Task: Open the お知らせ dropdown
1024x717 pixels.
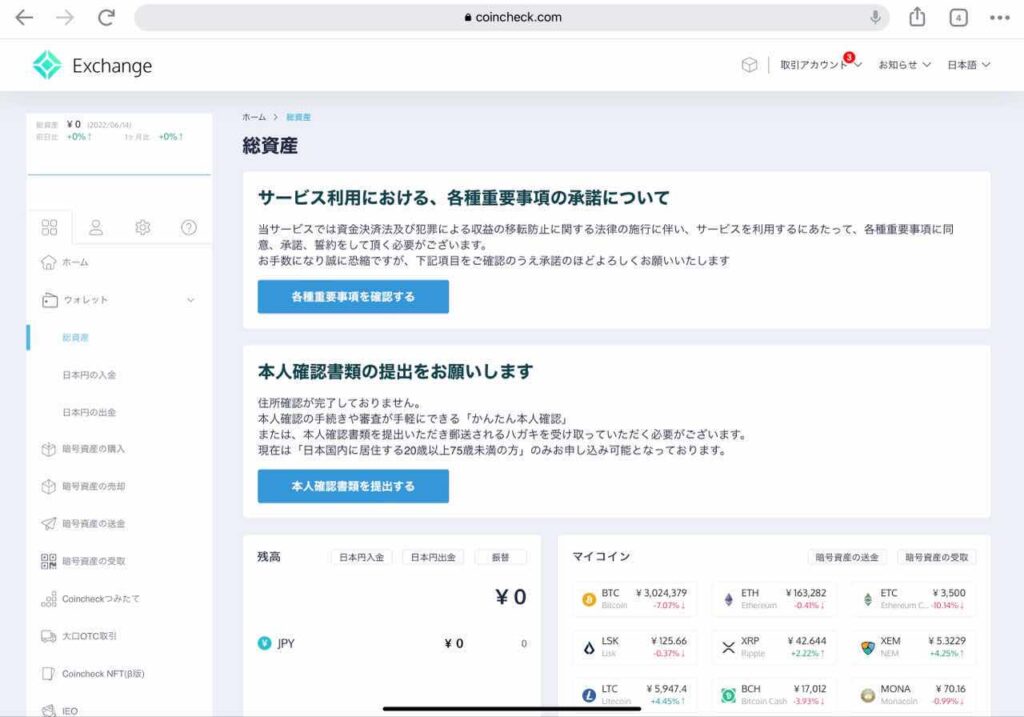Action: point(904,65)
